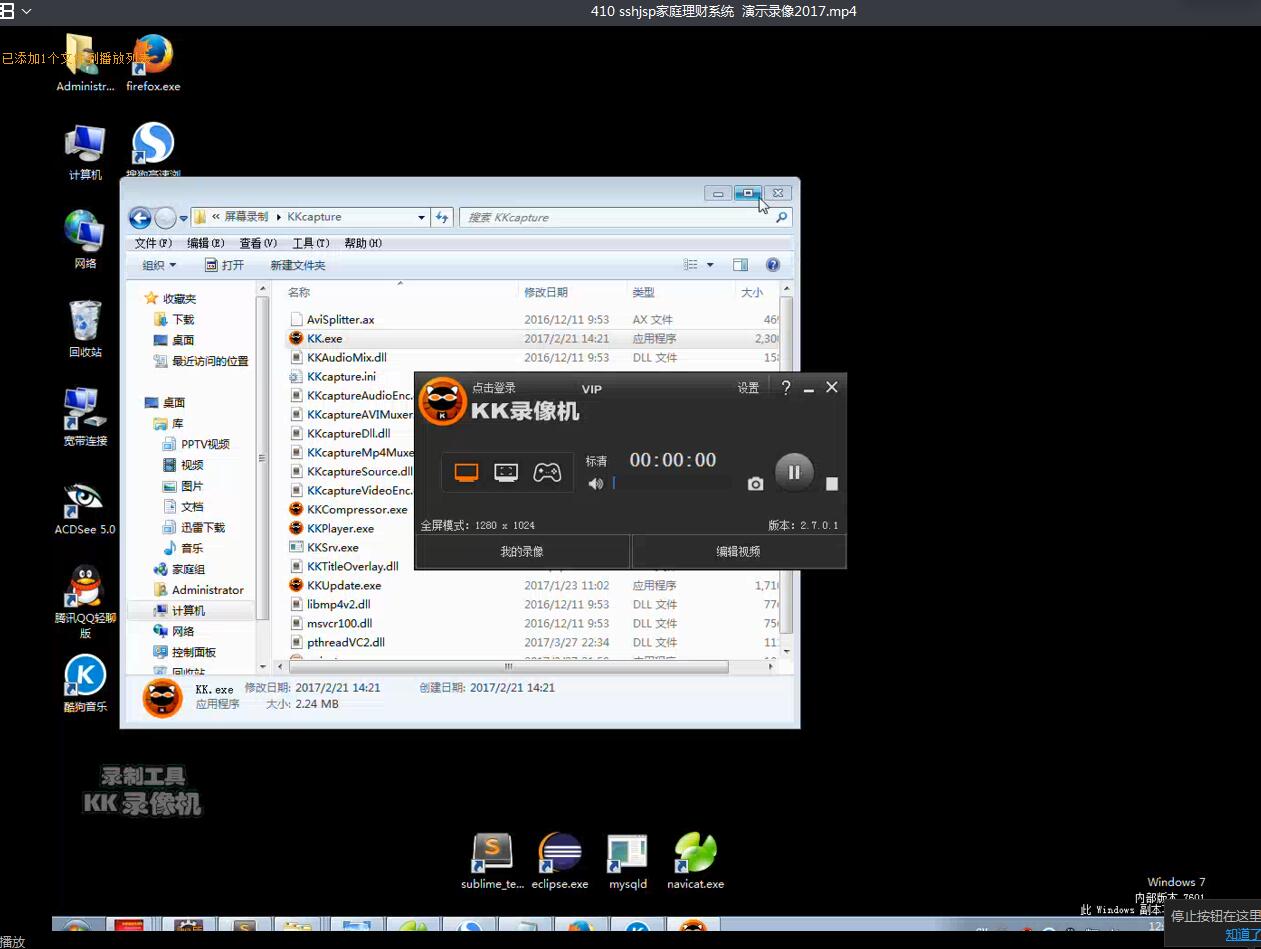Open firefox.exe desktop shortcut
The image size is (1261, 949).
click(153, 62)
